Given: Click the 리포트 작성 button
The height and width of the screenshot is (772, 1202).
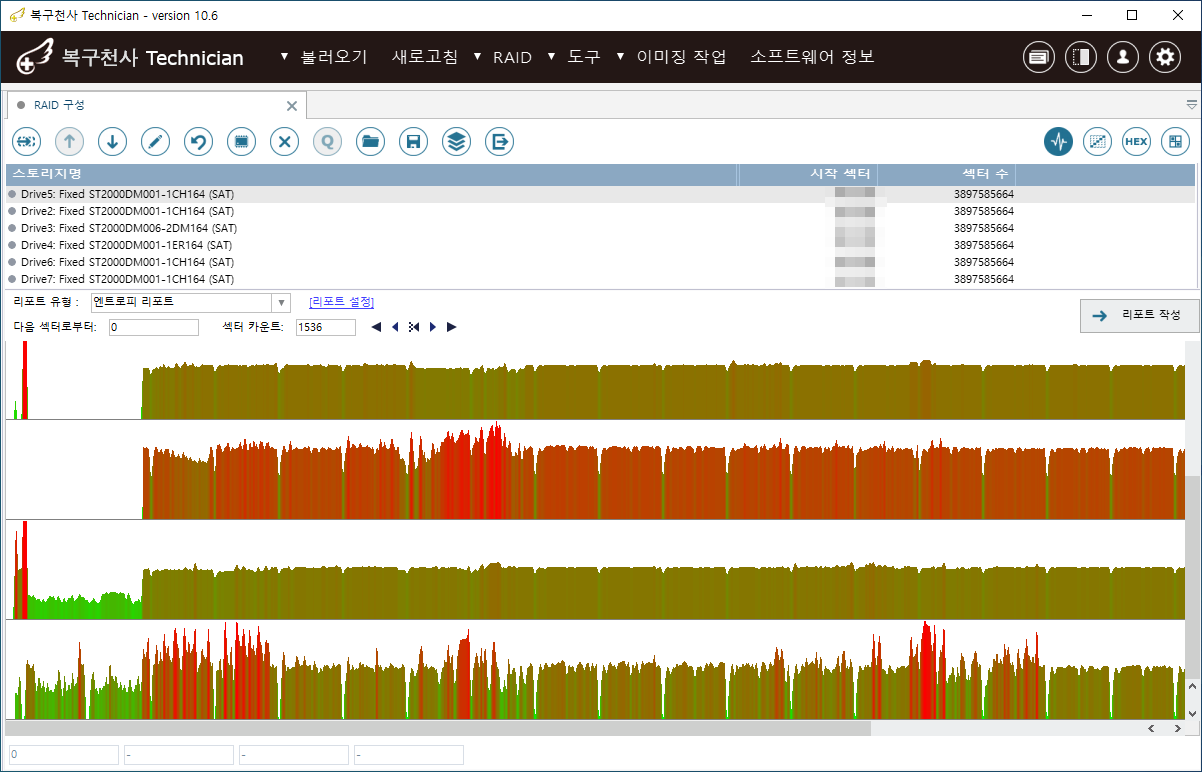Looking at the screenshot, I should [1139, 315].
